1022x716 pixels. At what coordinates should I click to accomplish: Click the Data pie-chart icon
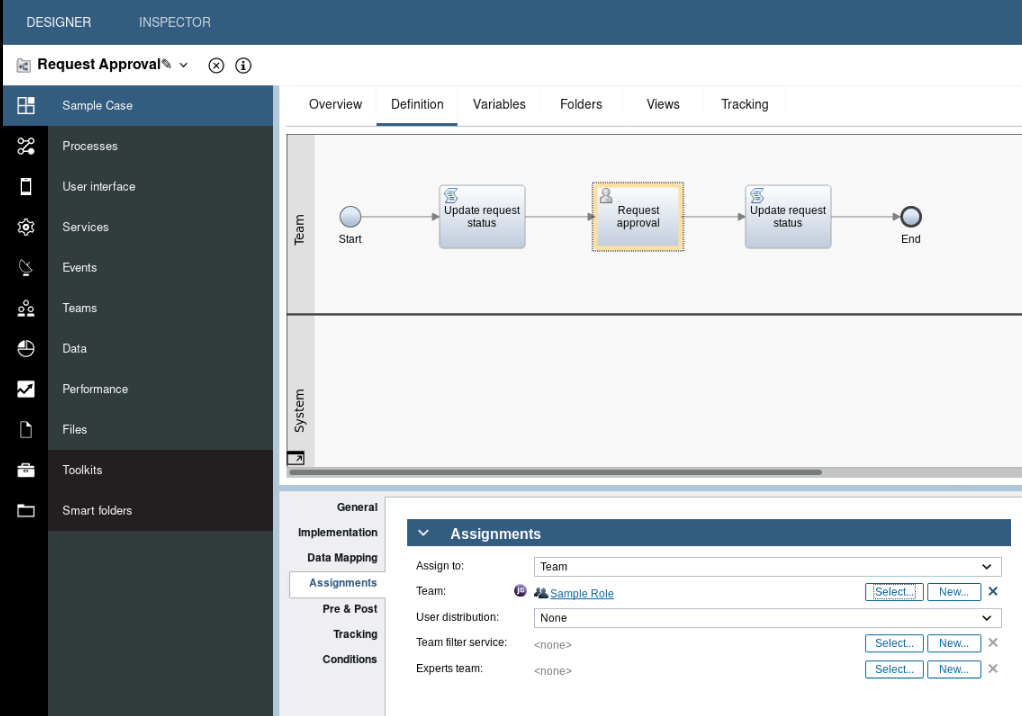[25, 348]
